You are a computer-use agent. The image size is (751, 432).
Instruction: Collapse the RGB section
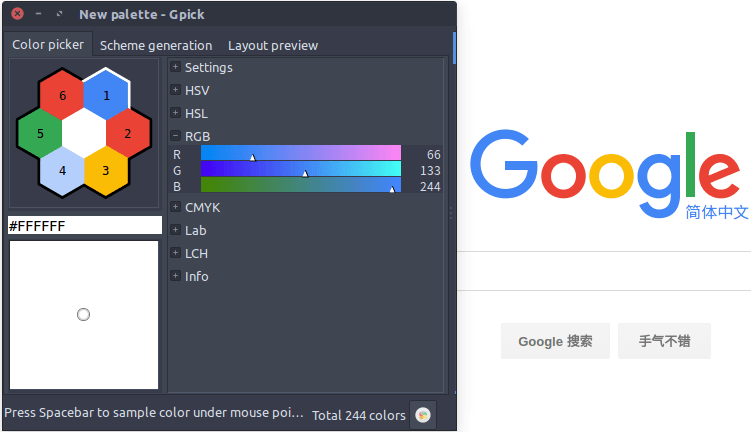[x=175, y=136]
